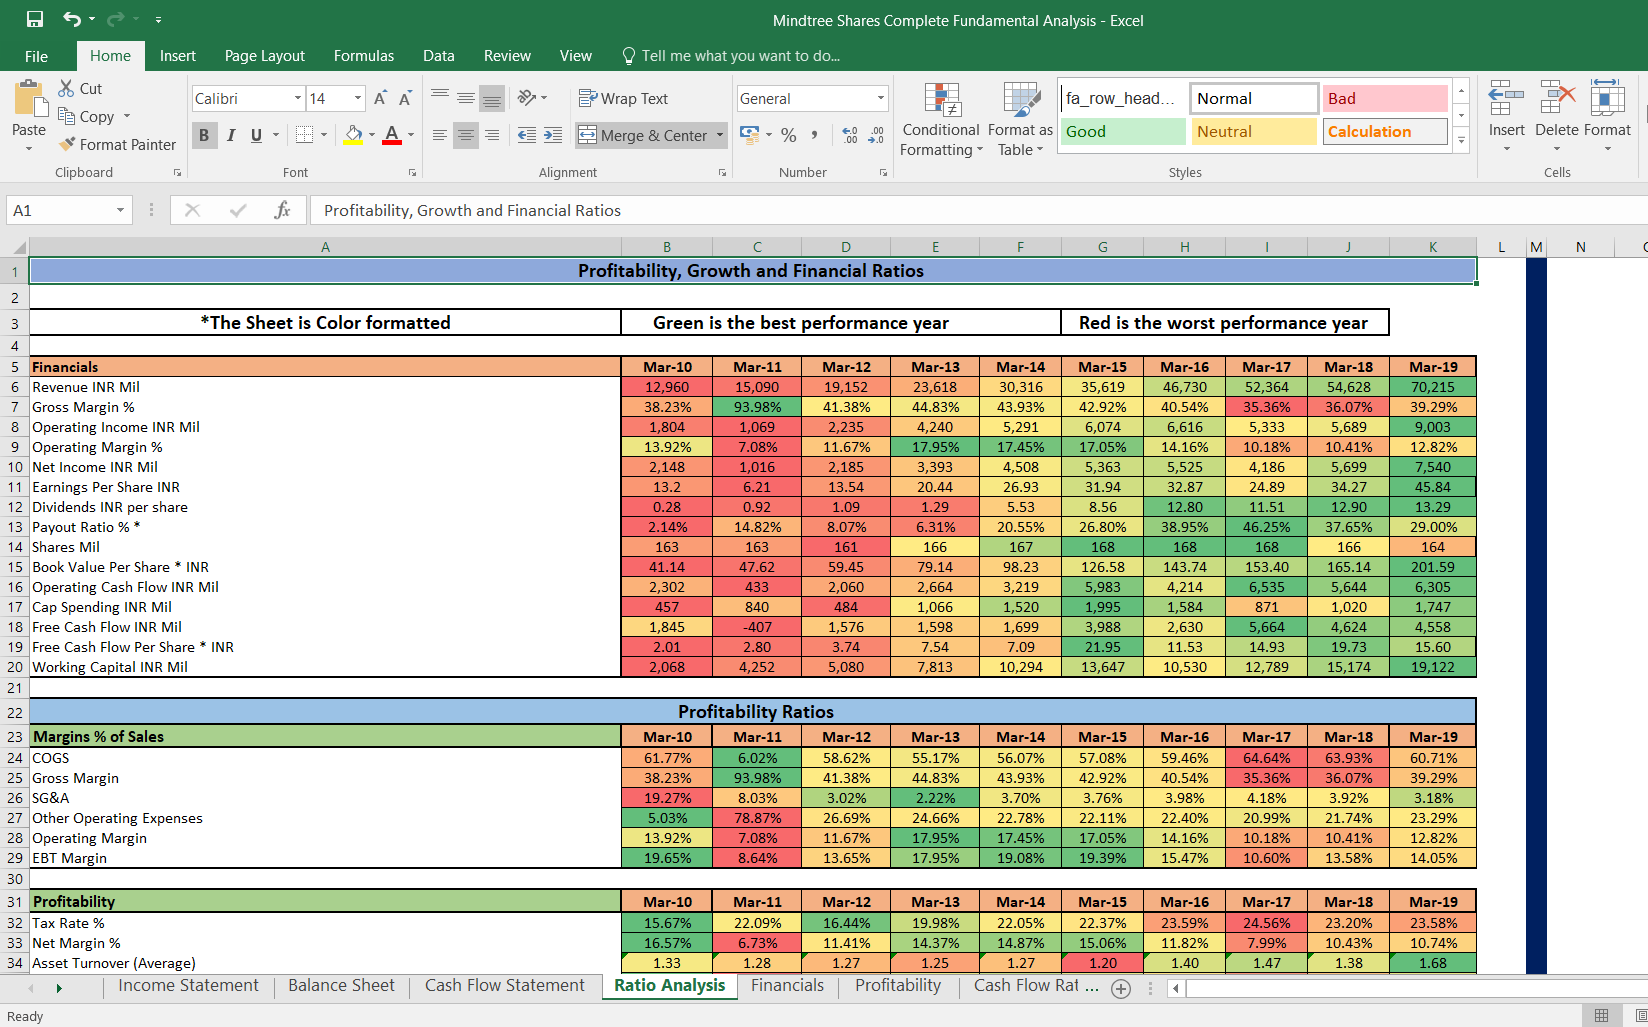Apply the Neutral cell style

click(x=1254, y=132)
